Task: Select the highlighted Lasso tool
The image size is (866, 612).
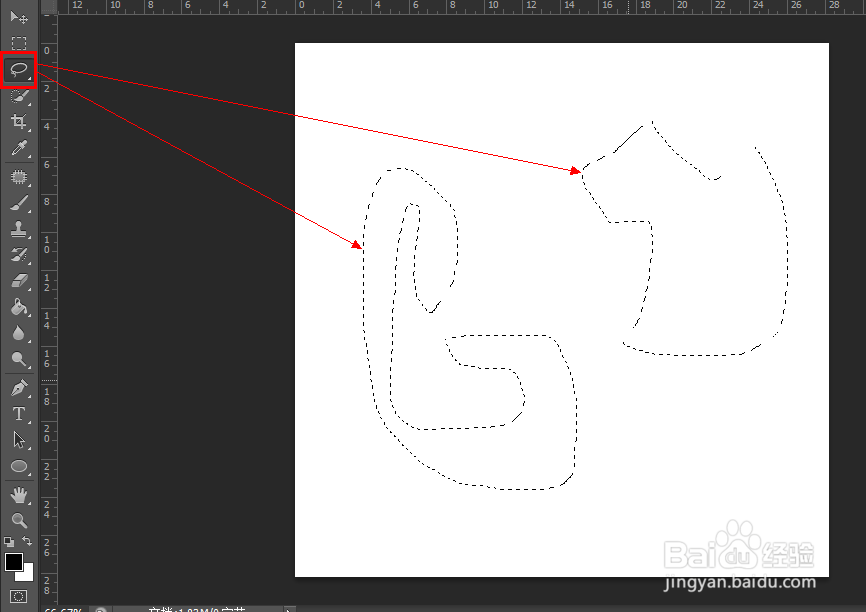Action: (19, 70)
